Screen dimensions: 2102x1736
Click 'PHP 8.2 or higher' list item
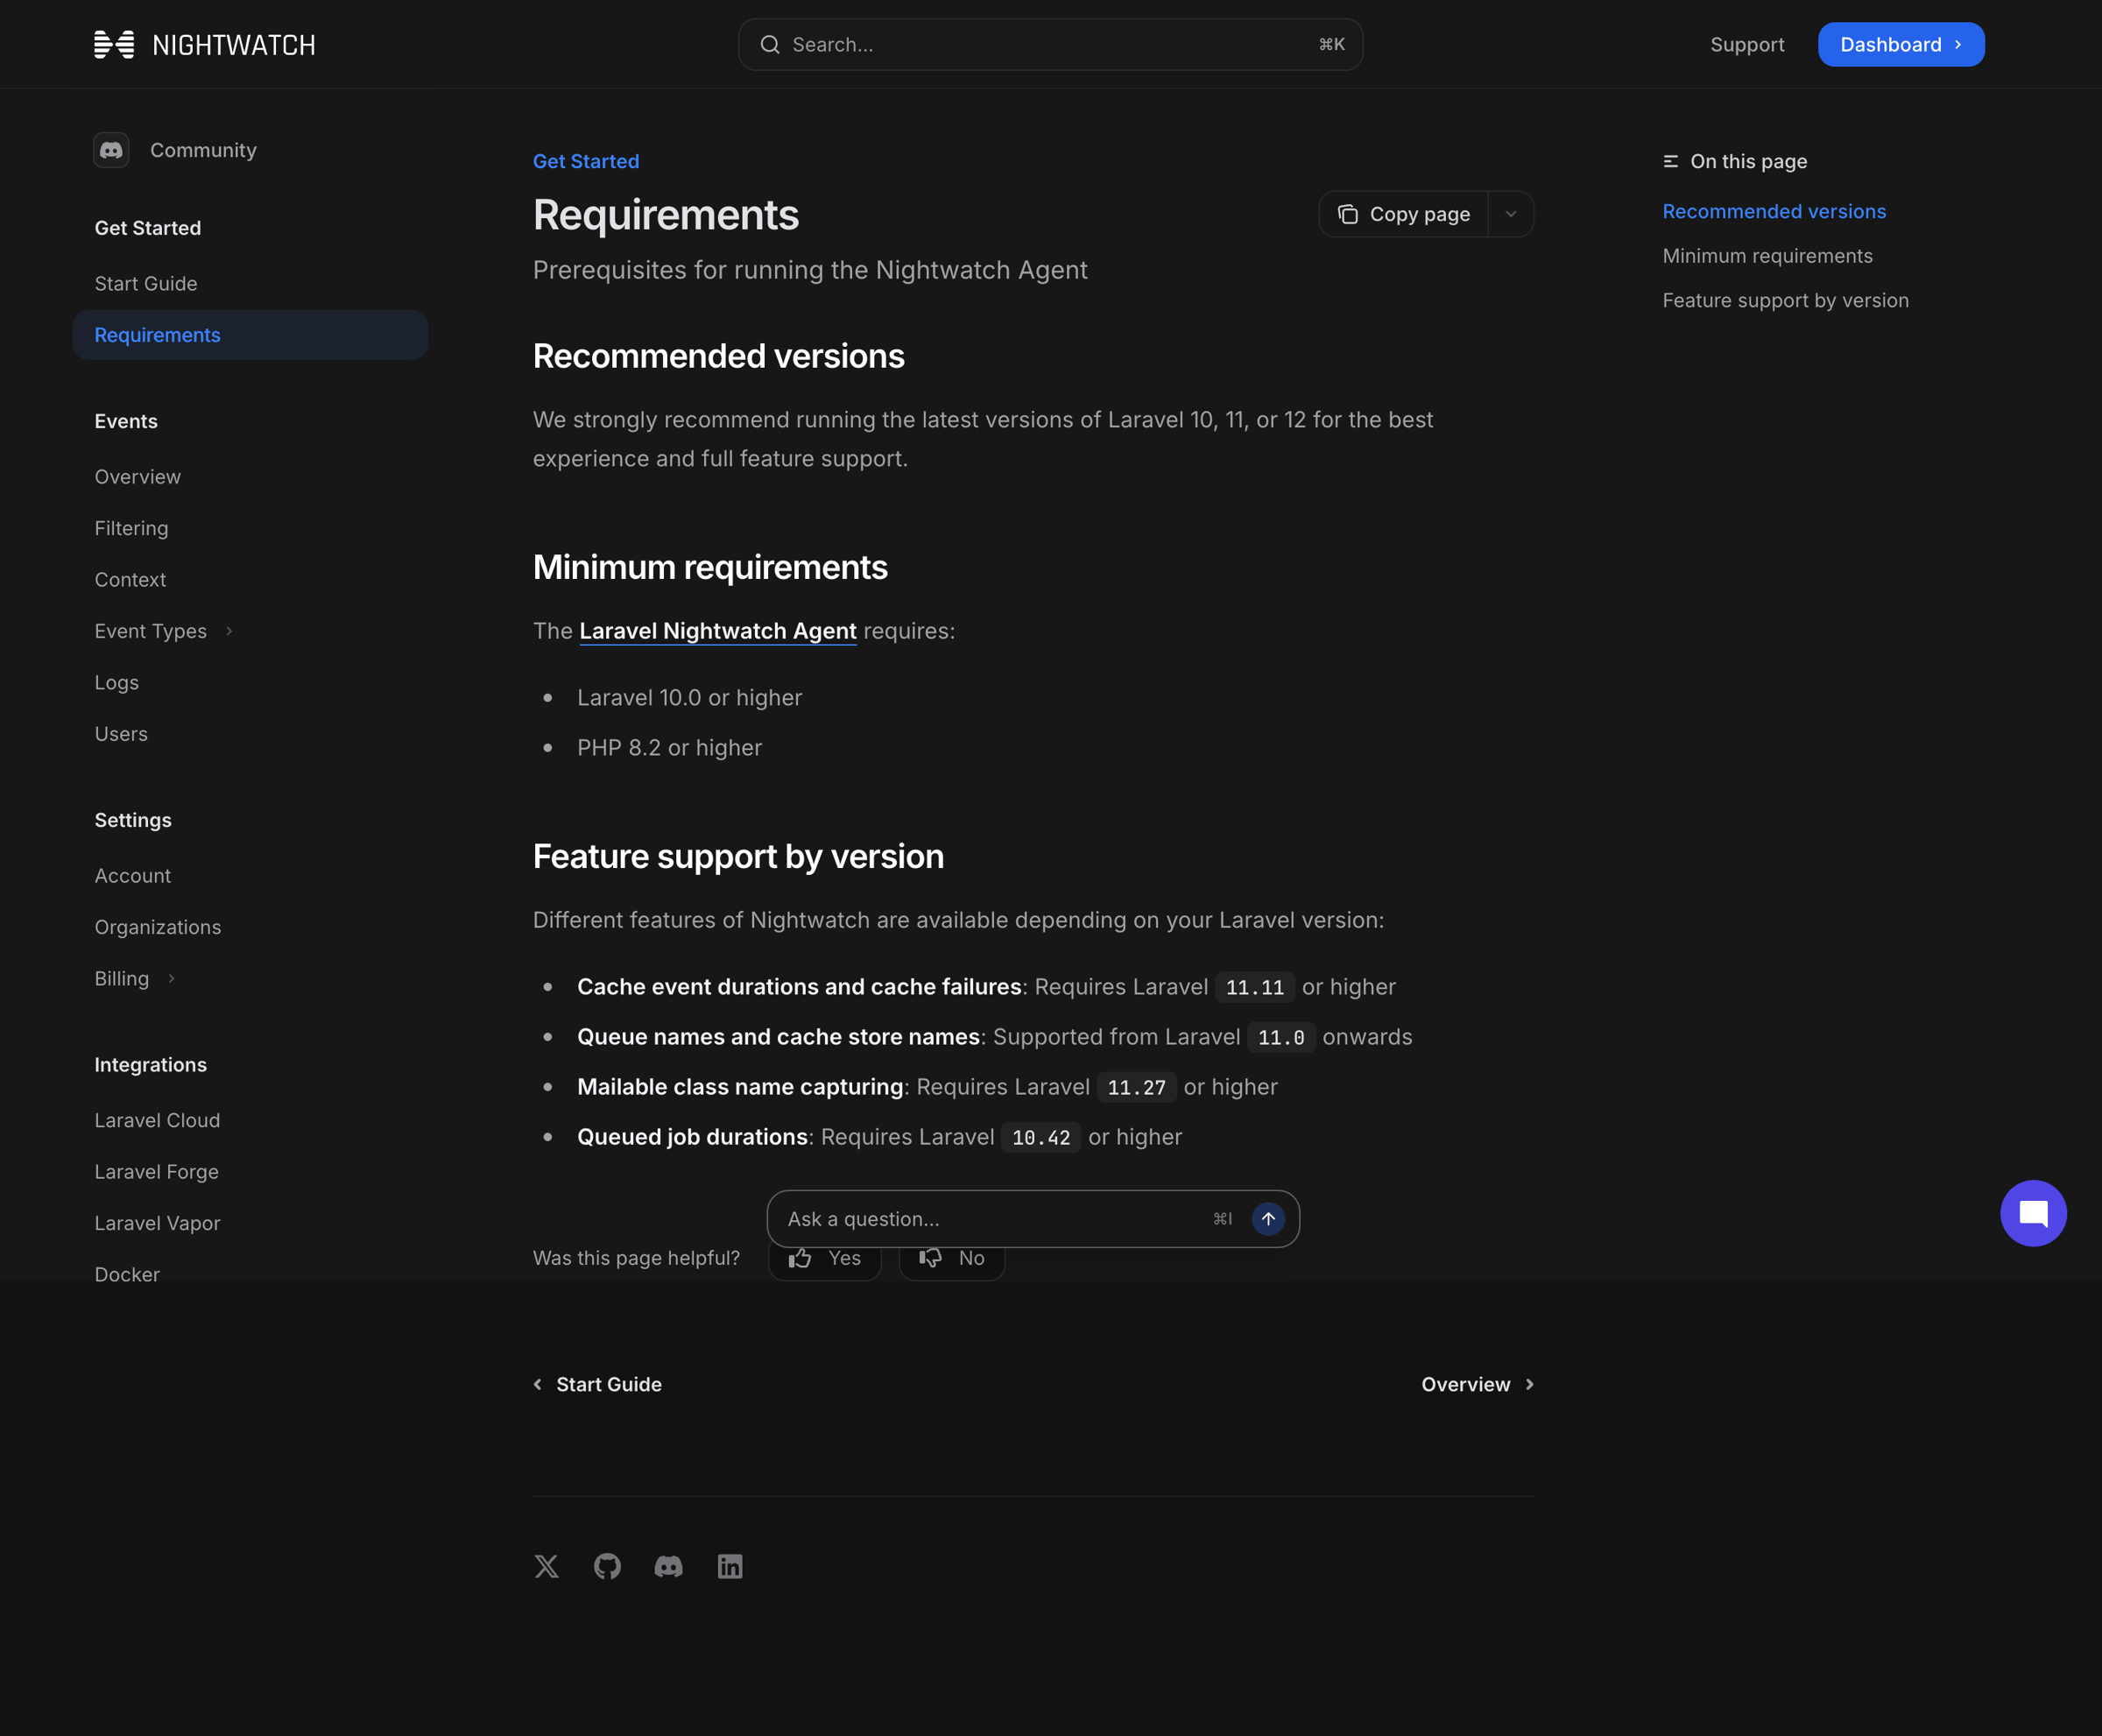click(669, 748)
